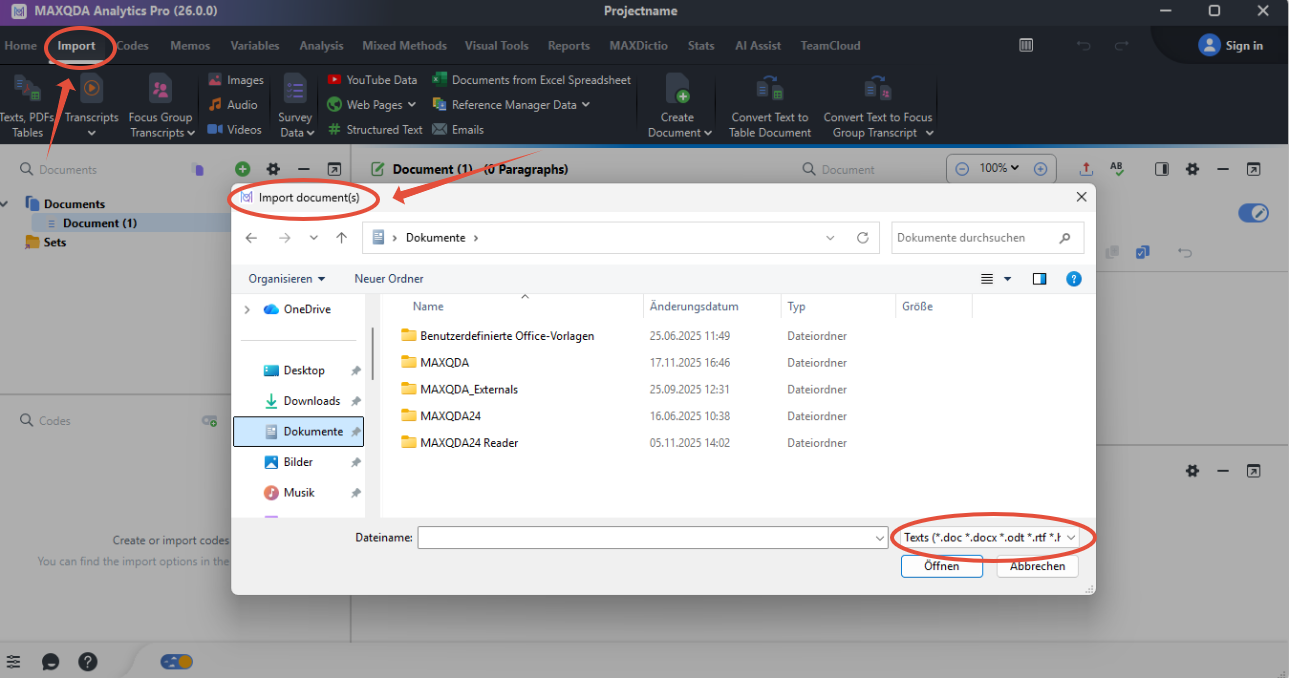Click the Abbrechen button
This screenshot has height=678, width=1289.
tap(1037, 566)
